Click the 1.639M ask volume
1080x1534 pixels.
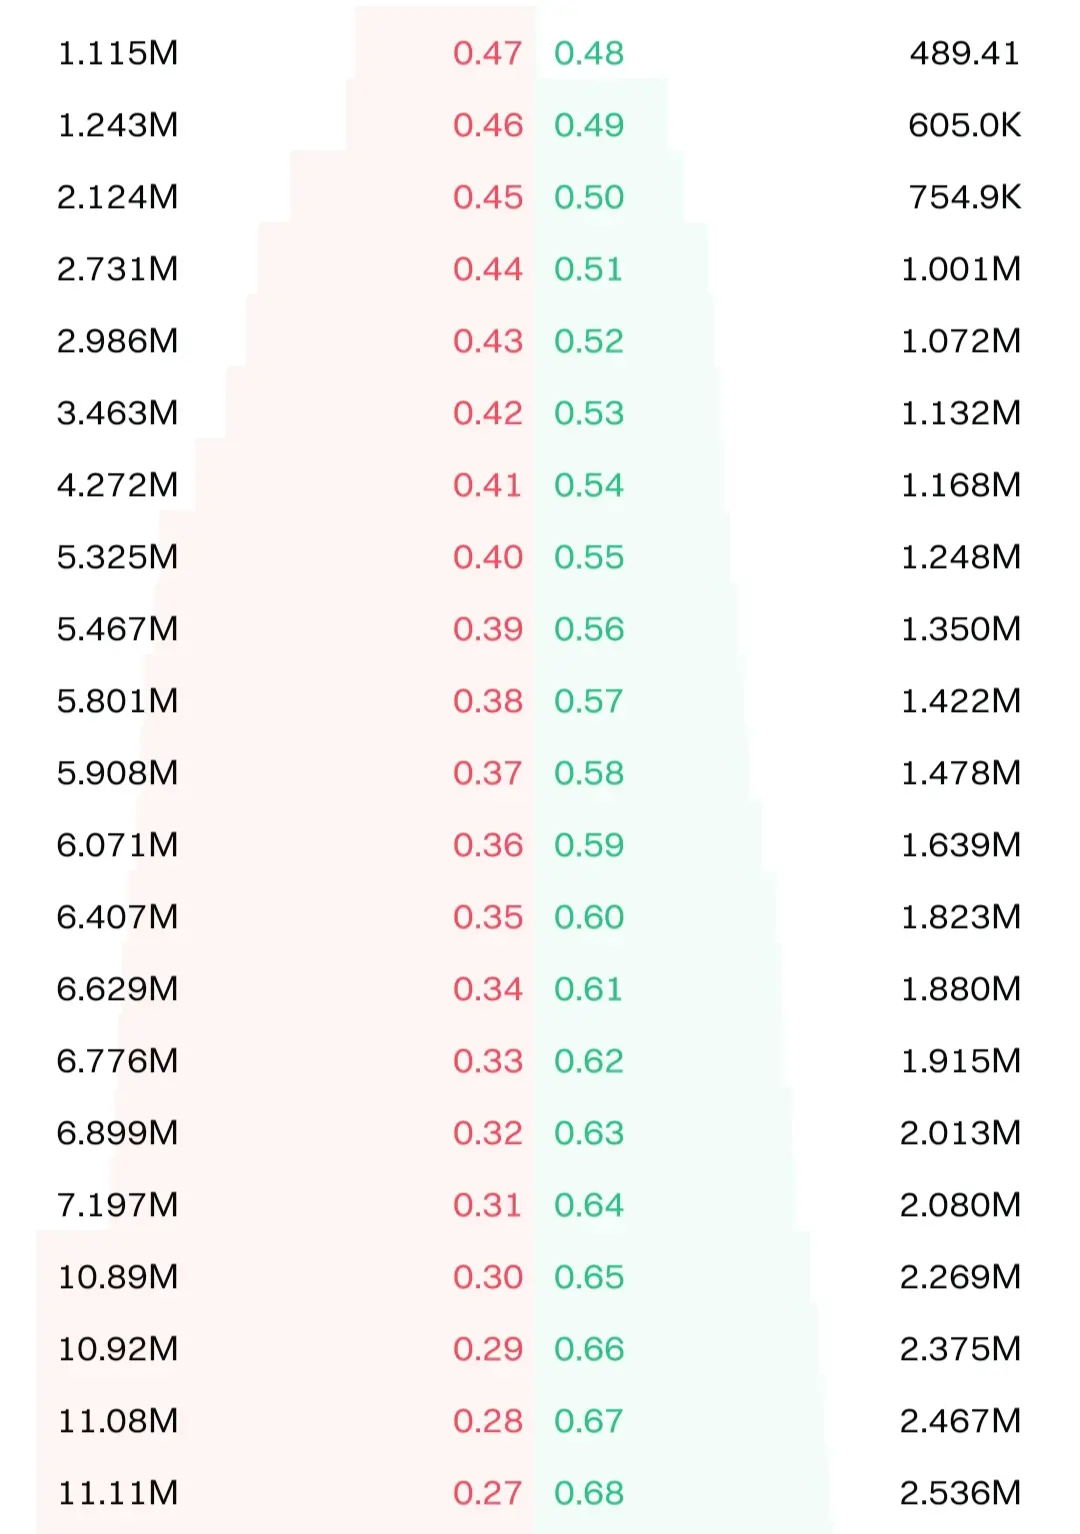(961, 845)
